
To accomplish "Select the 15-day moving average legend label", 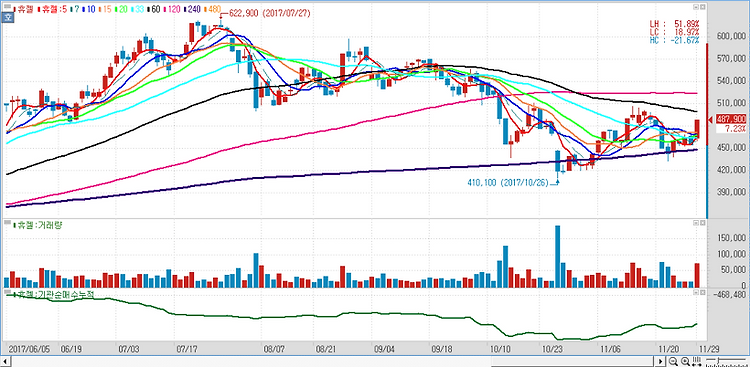I will (x=105, y=9).
